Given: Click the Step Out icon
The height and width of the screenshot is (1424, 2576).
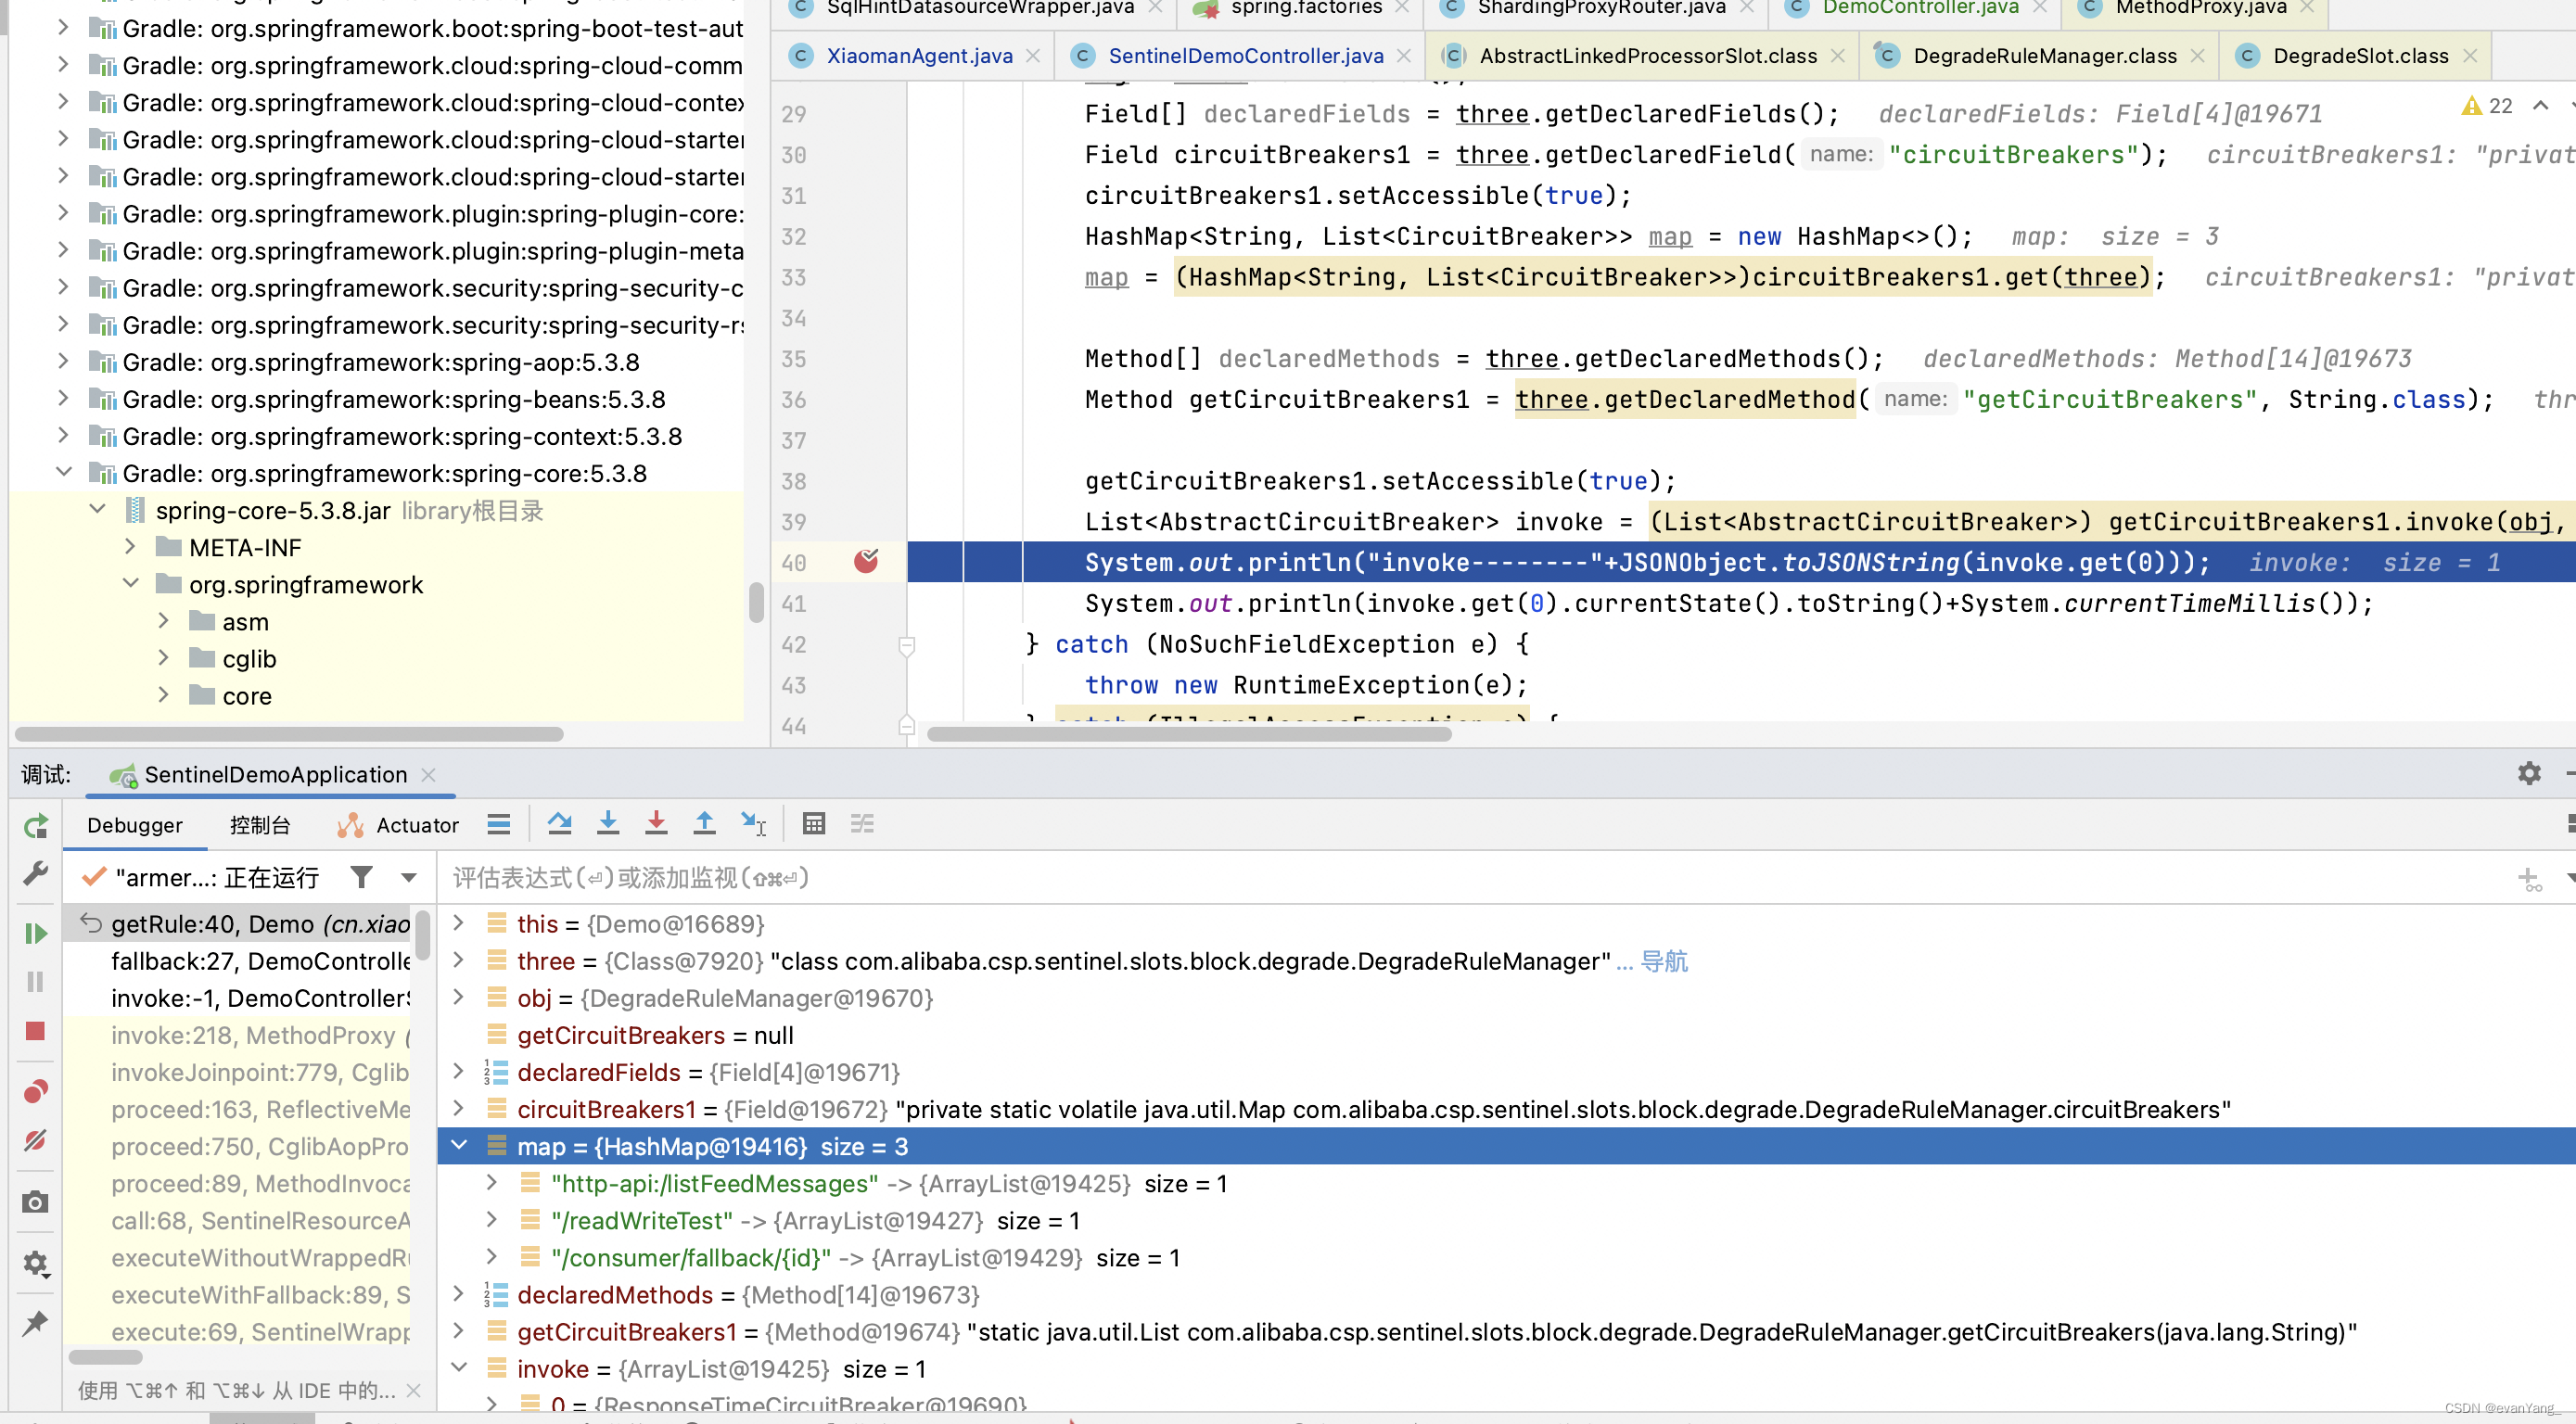Looking at the screenshot, I should (x=704, y=823).
